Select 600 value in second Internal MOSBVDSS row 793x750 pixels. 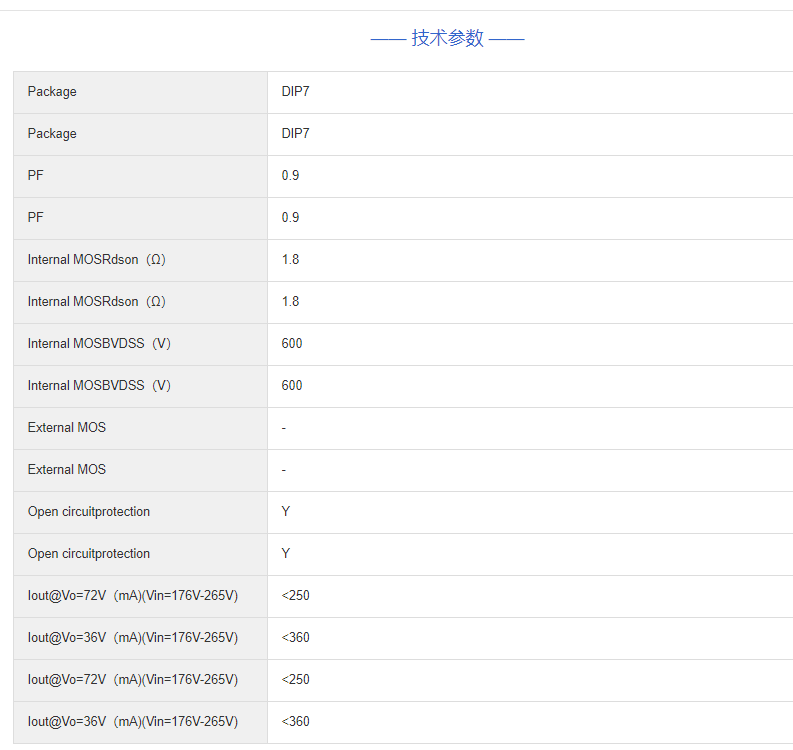tap(292, 386)
